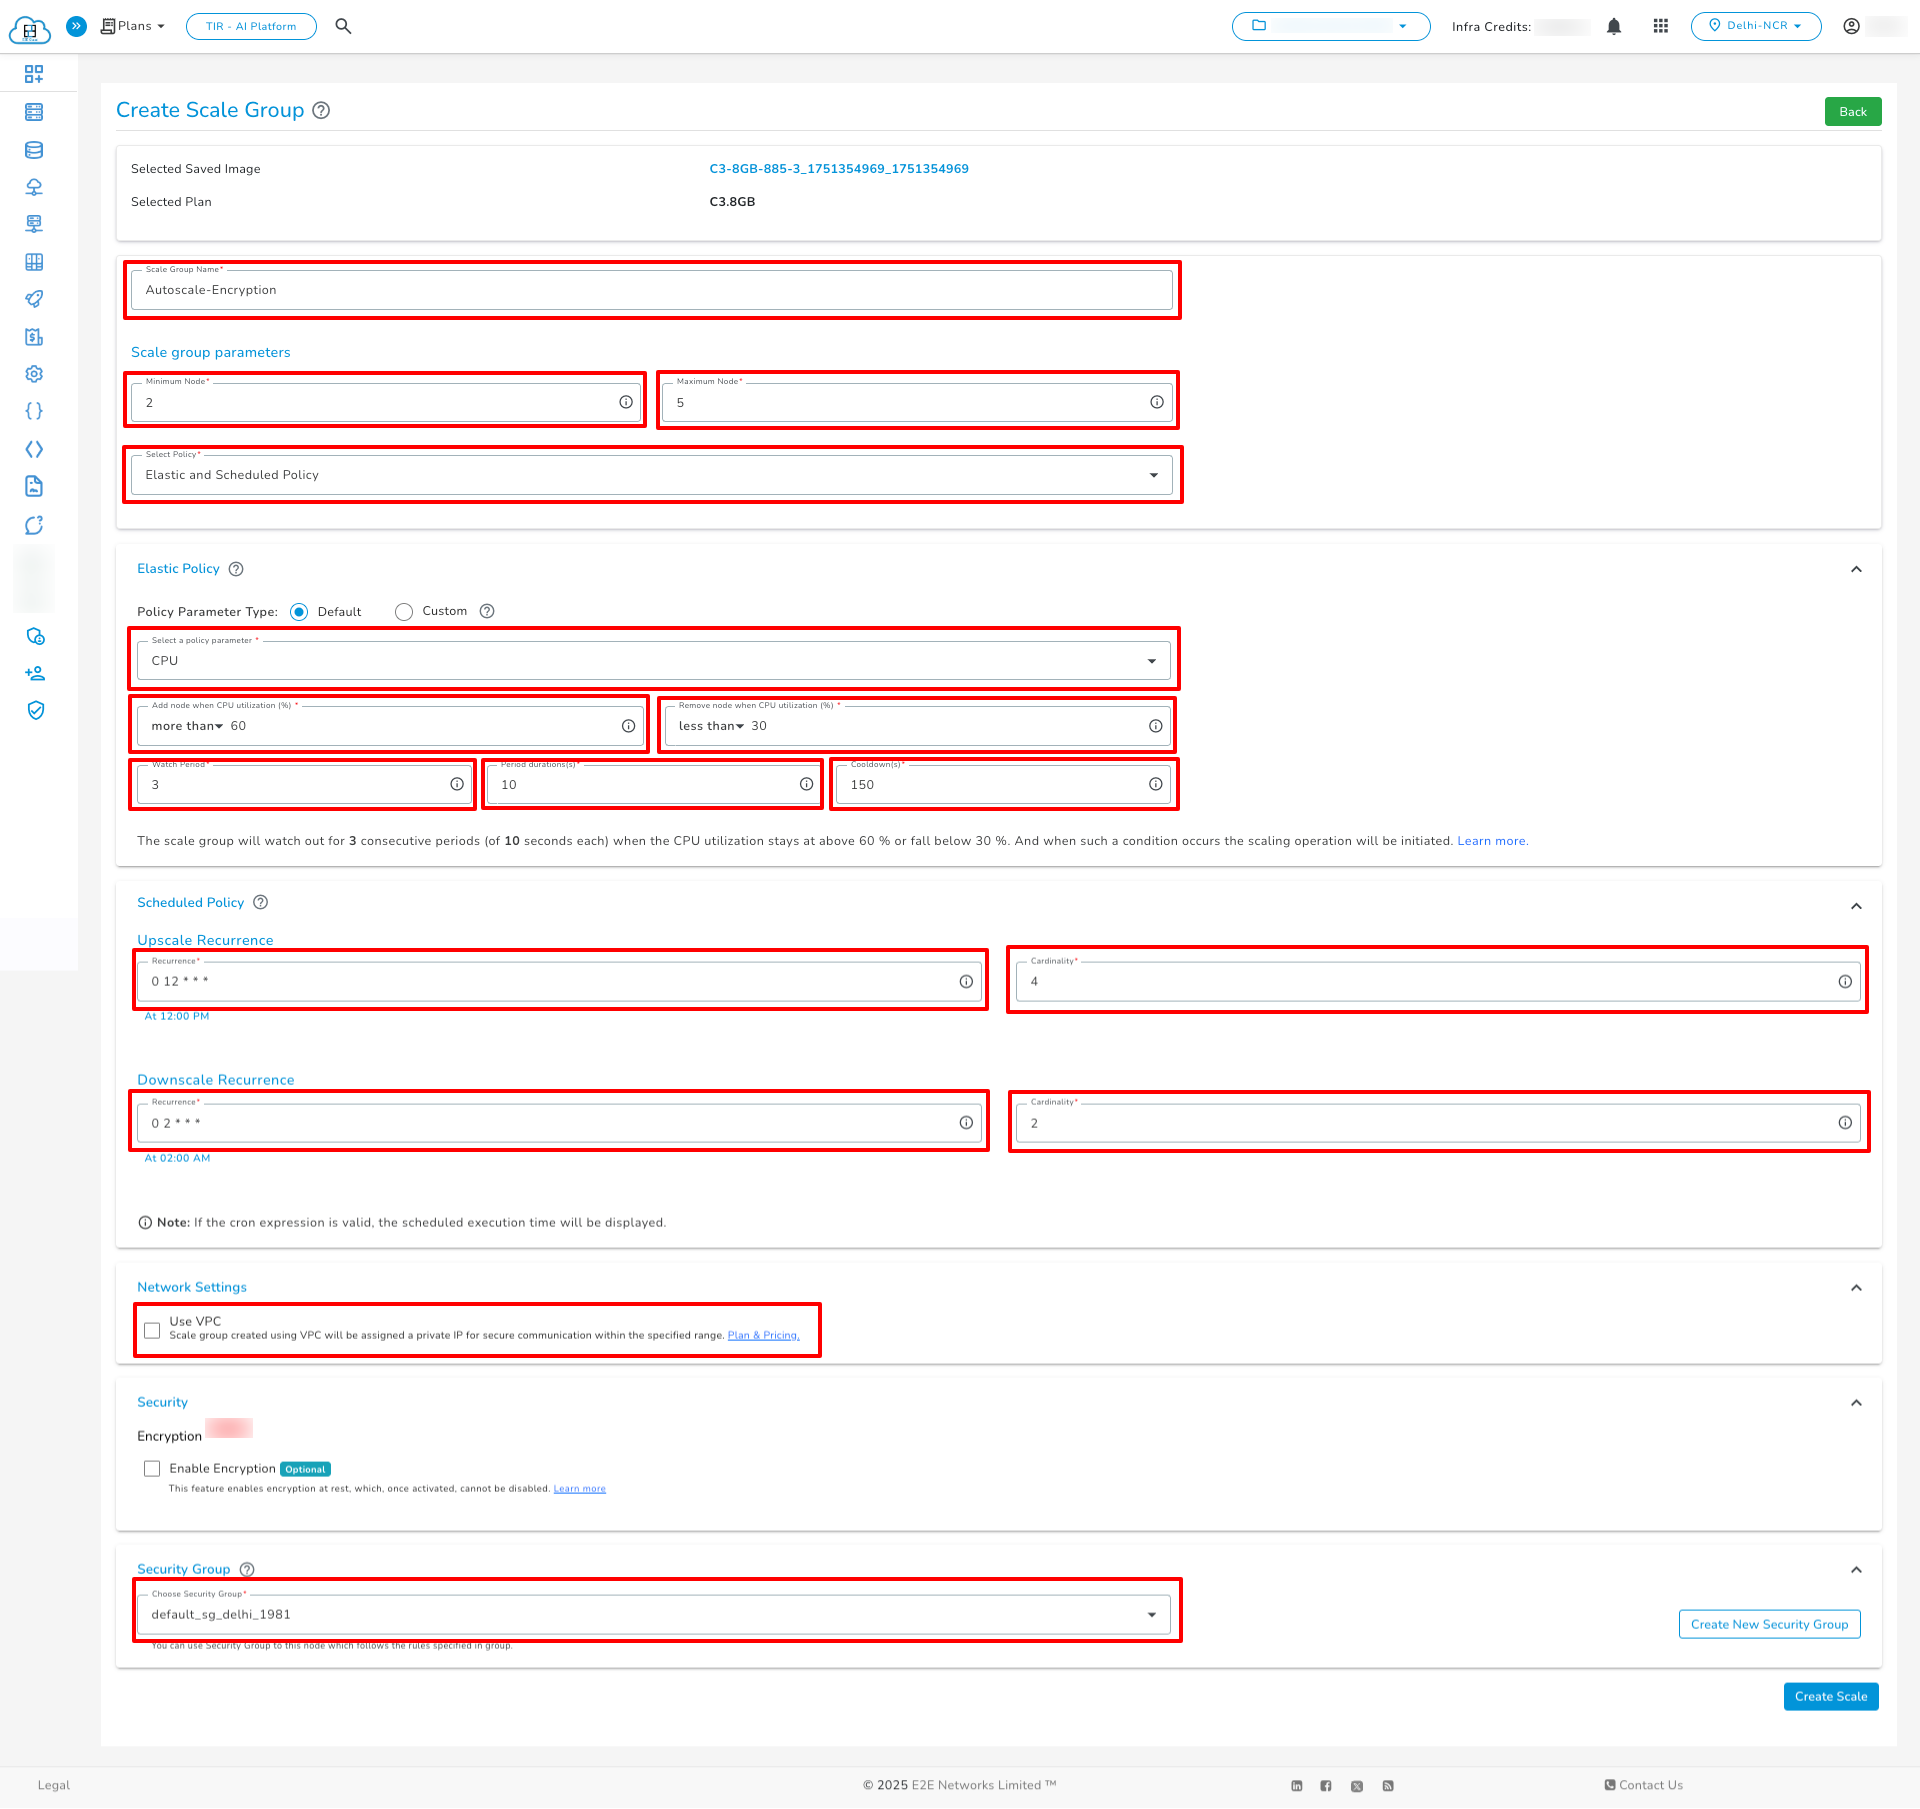Click the Plan & Pricing link
Screen dimensions: 1920x1809
coord(763,1334)
